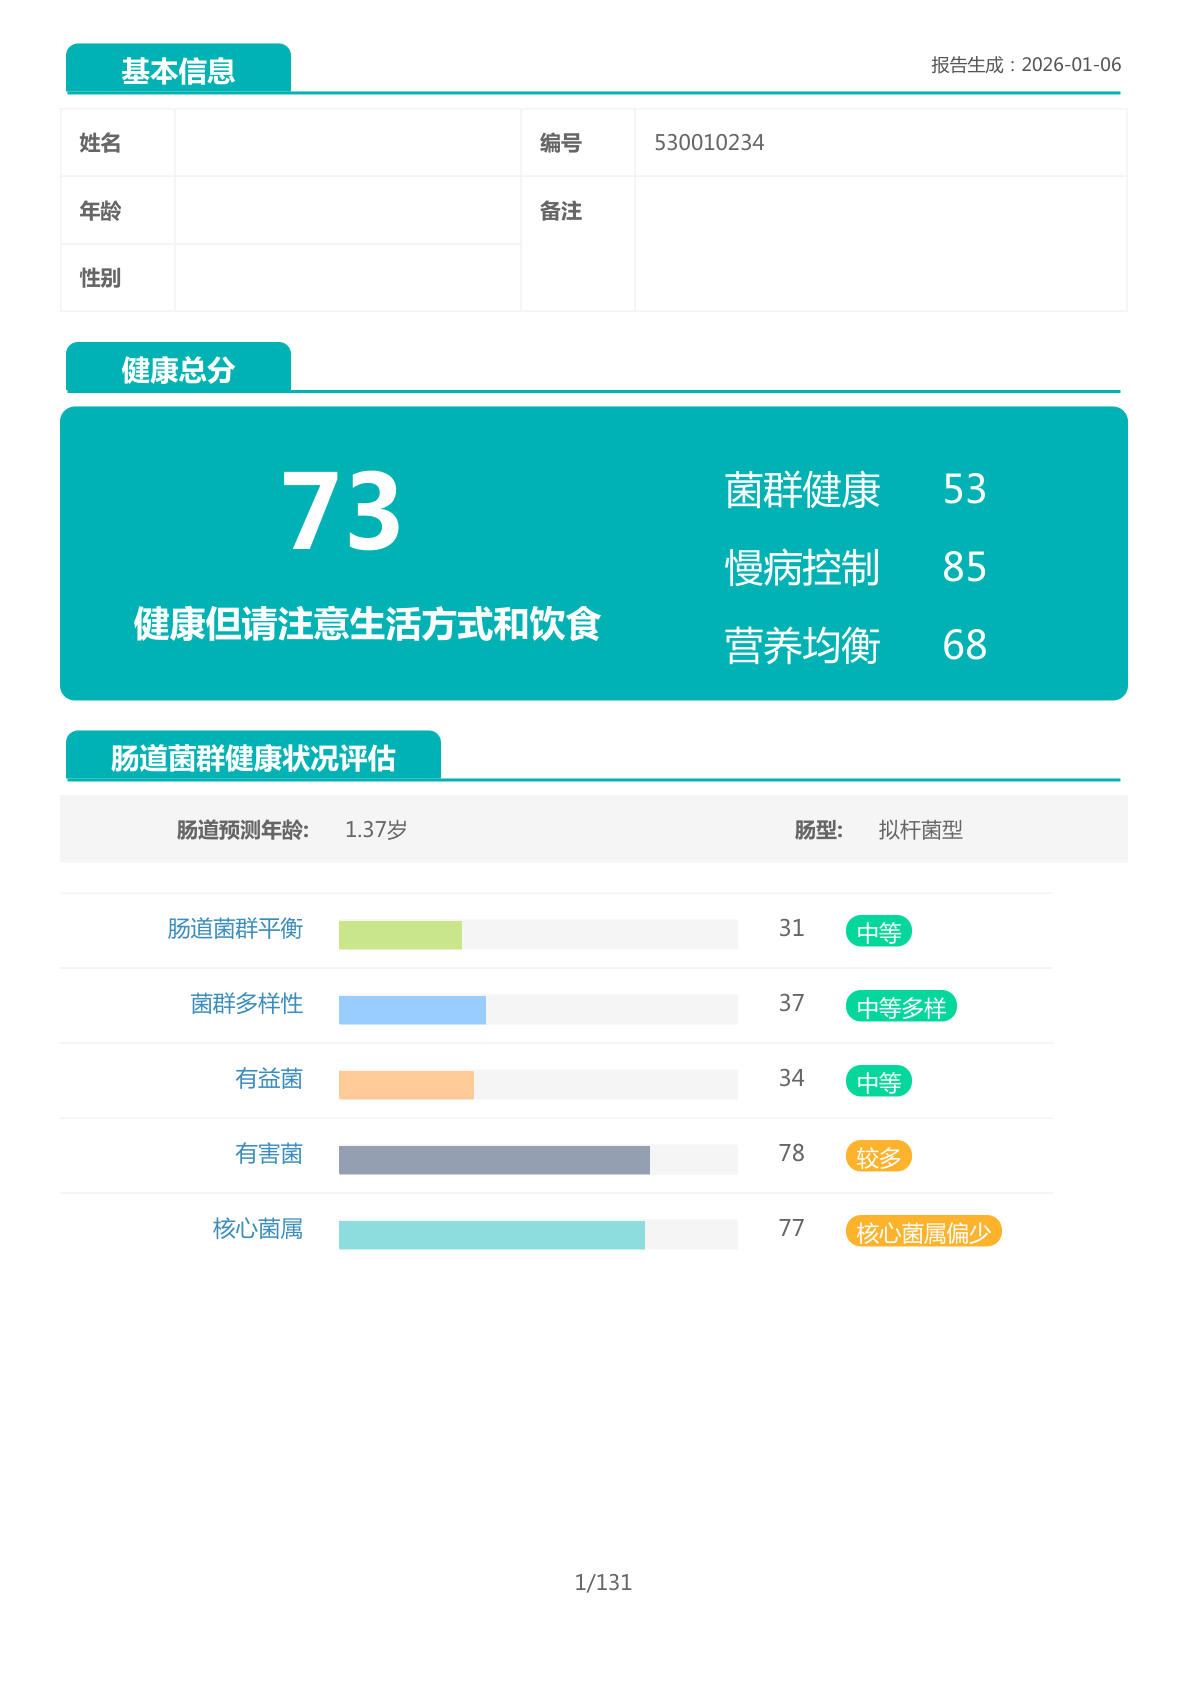
Task: Click the orange 较多 status badge
Action: click(x=879, y=1157)
